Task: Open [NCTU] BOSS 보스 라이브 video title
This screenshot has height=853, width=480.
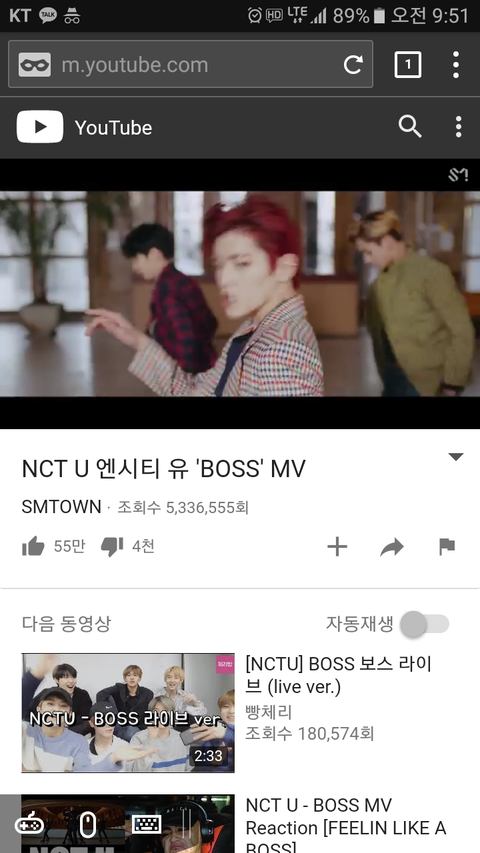Action: click(x=339, y=675)
